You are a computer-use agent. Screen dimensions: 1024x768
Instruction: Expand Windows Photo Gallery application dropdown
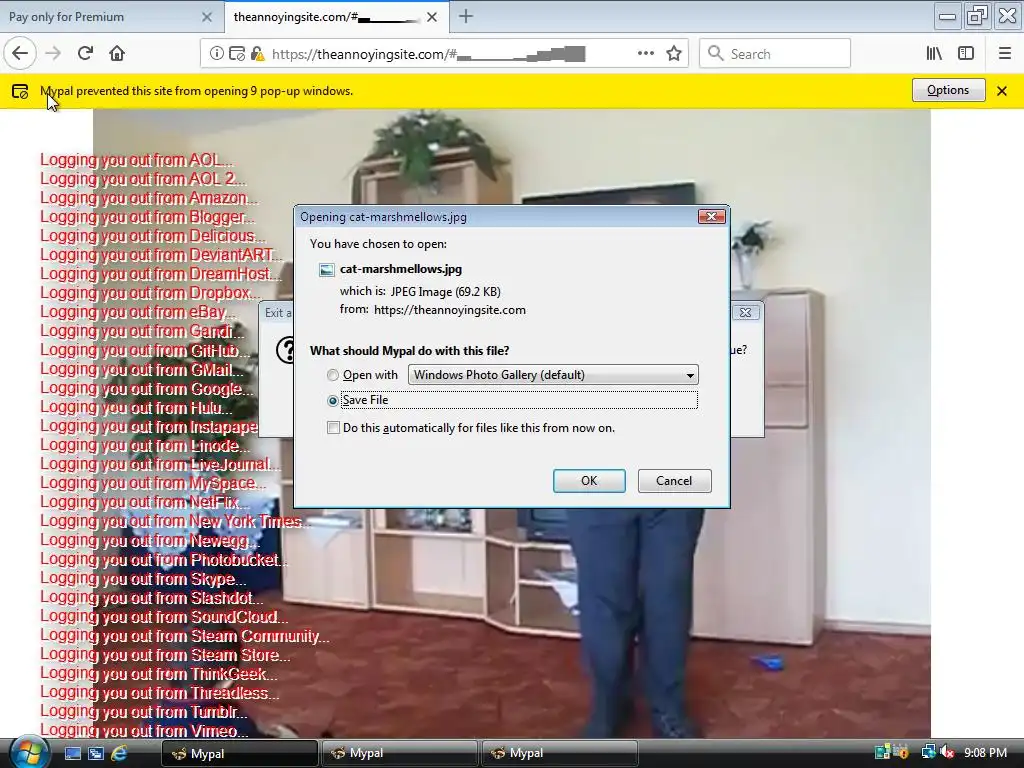(553, 375)
